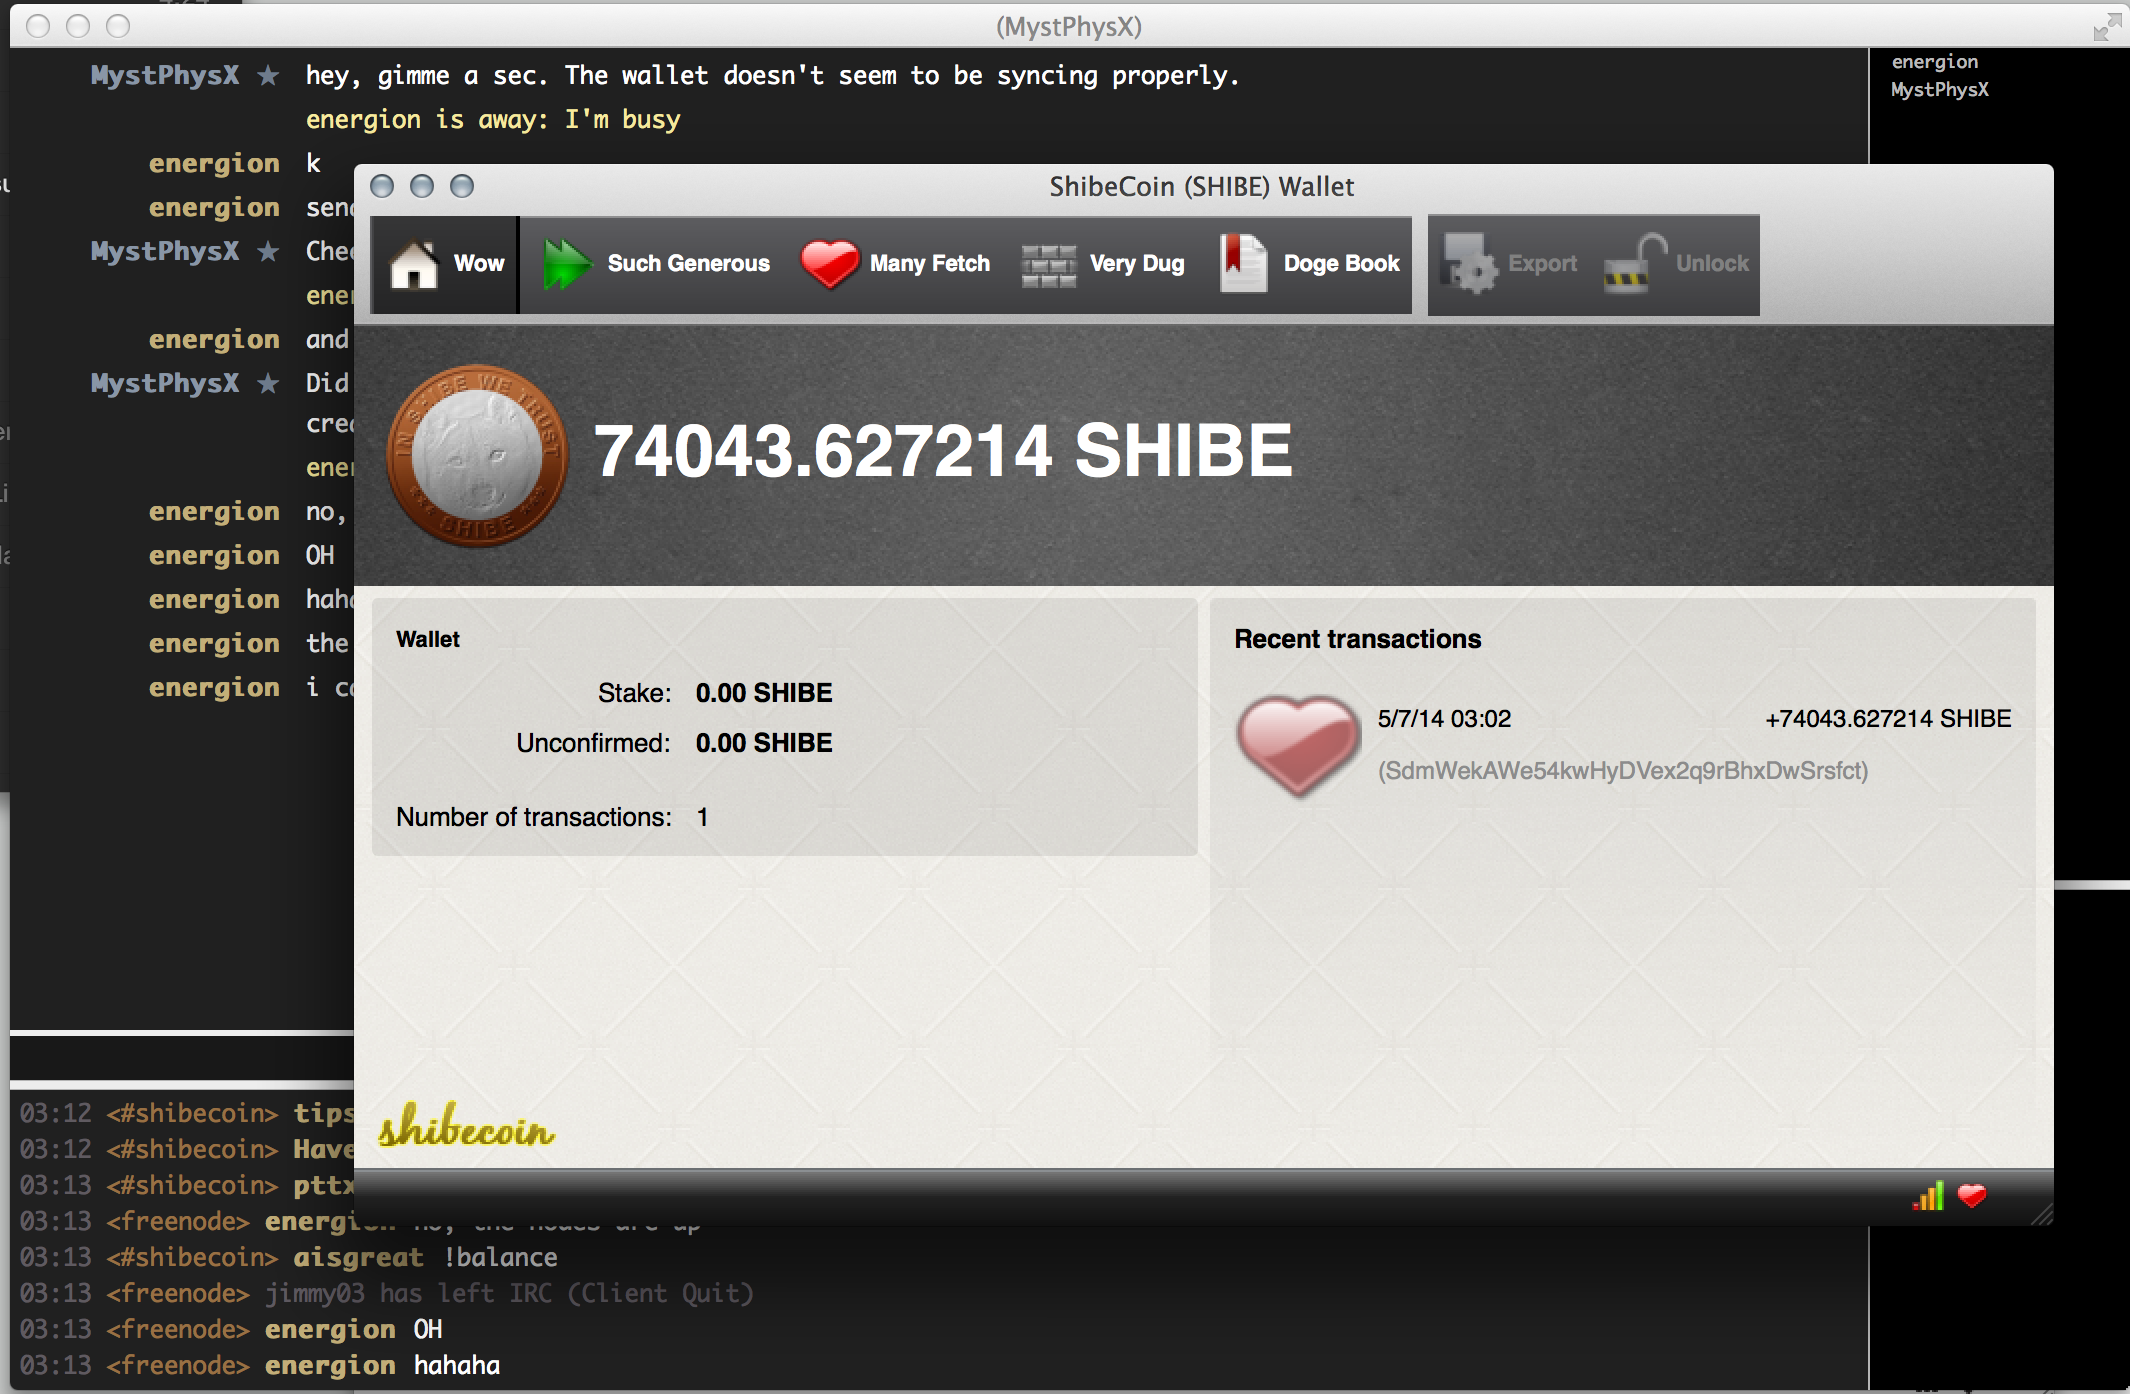This screenshot has width=2130, height=1394.
Task: Click the SdmWekAWe54kw transaction address
Action: pos(1623,771)
